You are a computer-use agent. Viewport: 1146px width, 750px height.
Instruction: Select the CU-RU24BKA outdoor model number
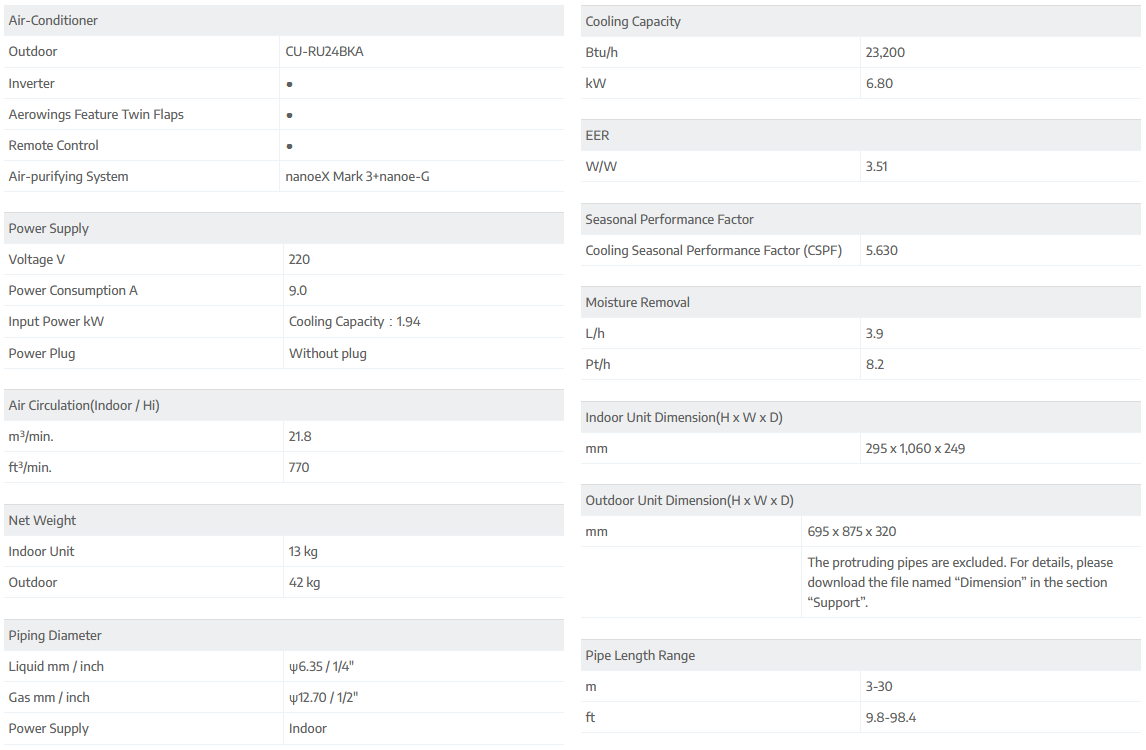324,52
